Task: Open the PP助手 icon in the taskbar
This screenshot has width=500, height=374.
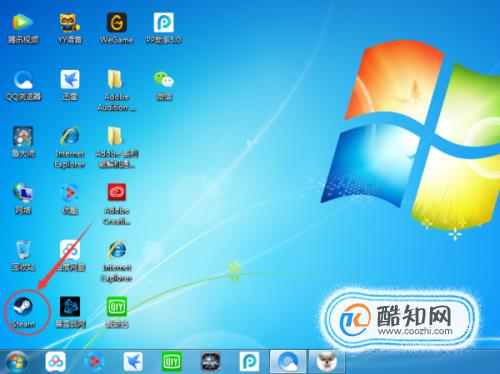Action: tap(249, 362)
